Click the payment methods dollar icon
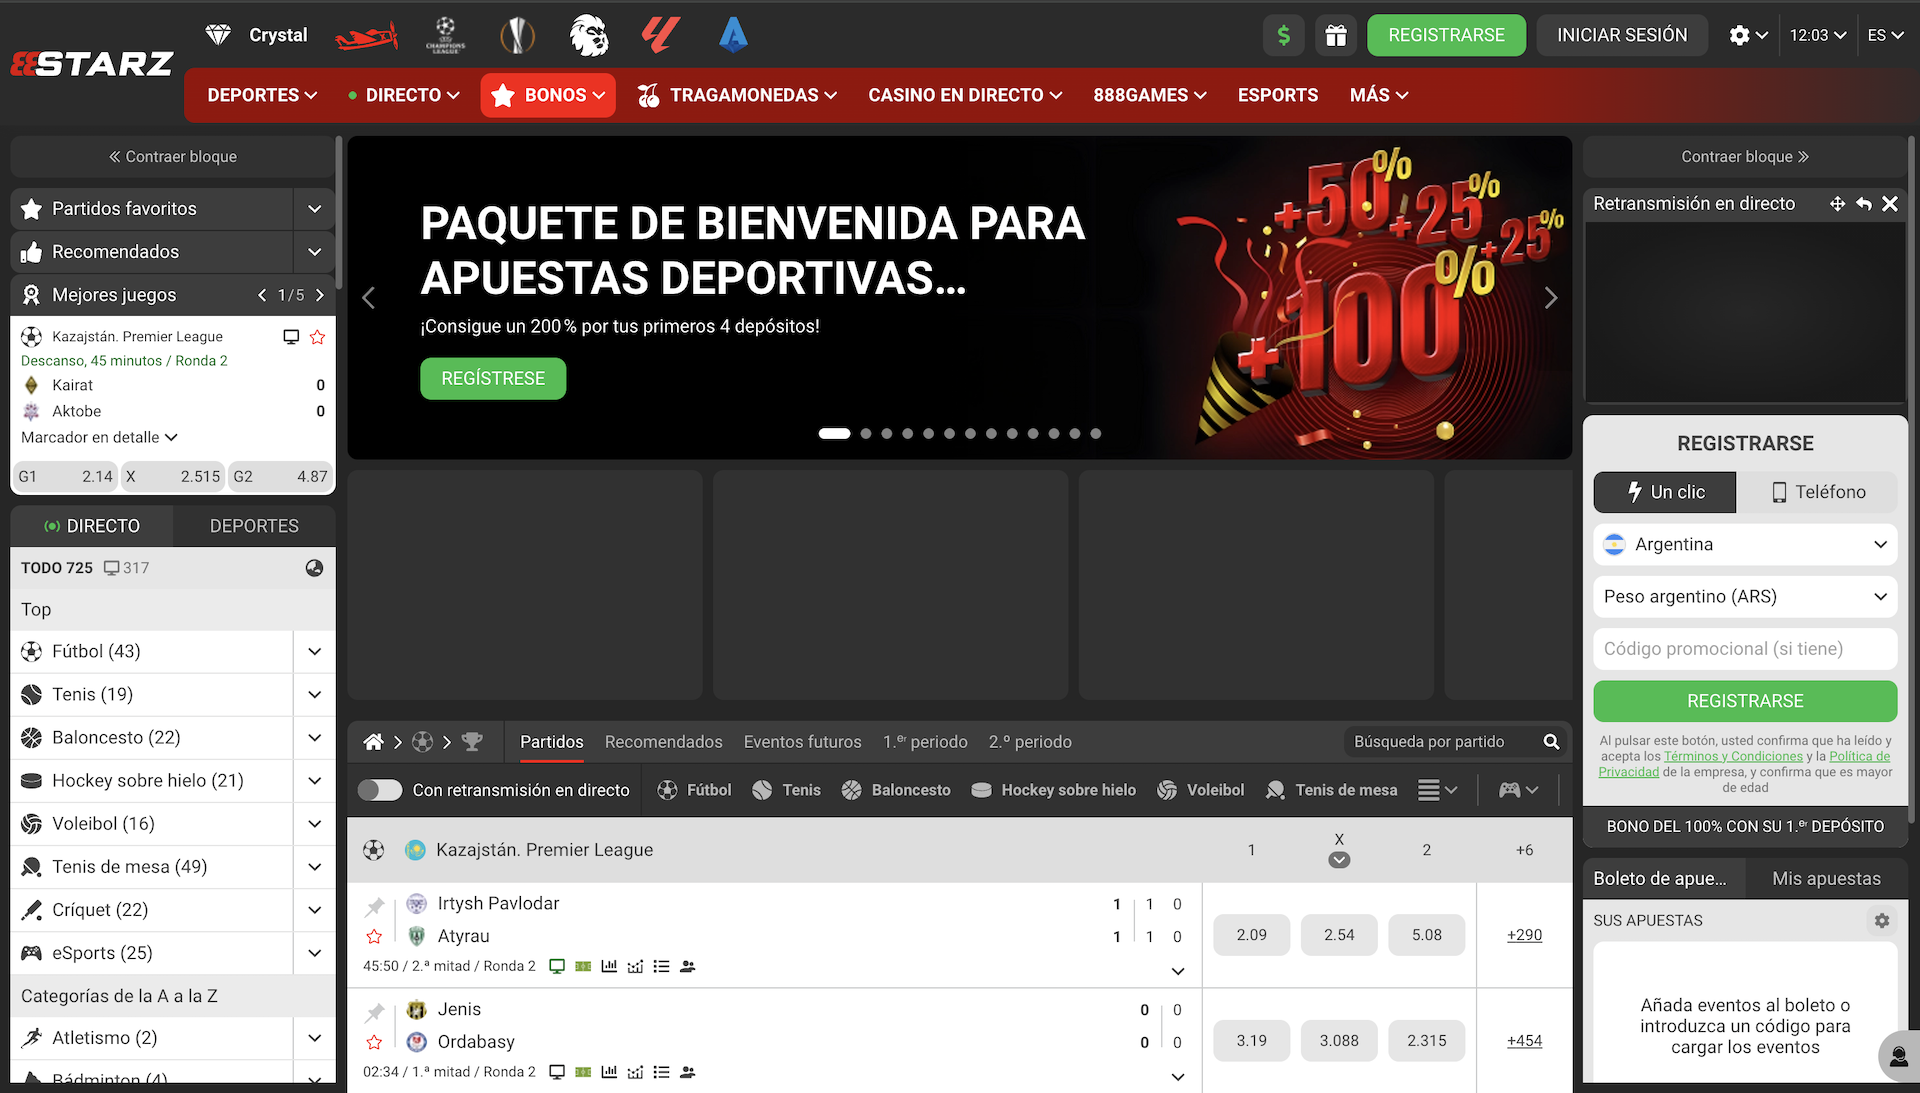 (1283, 34)
